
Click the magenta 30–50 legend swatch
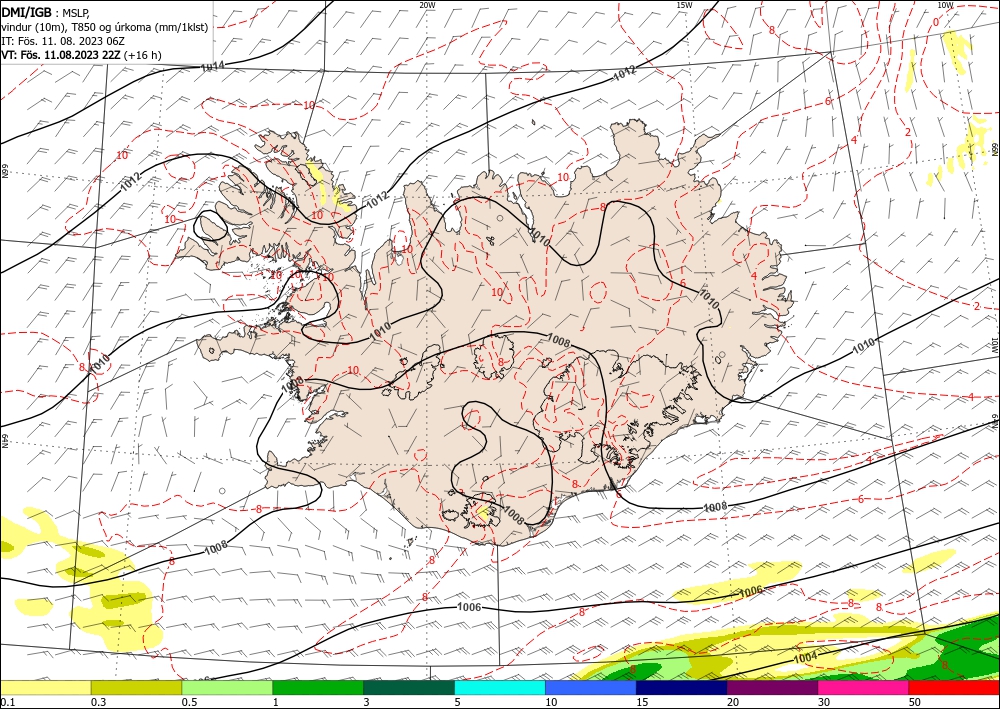(x=864, y=687)
